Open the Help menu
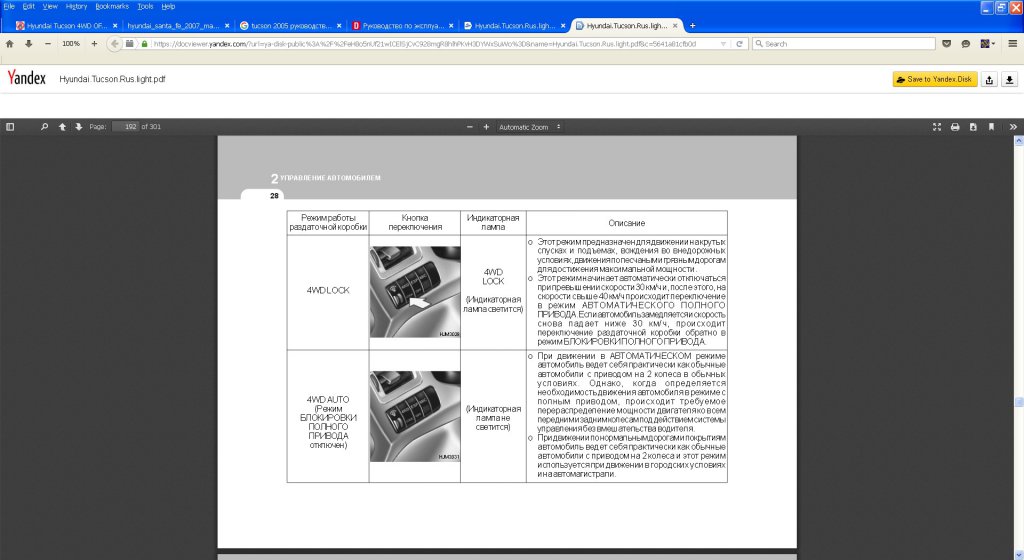This screenshot has height=560, width=1024. (168, 7)
